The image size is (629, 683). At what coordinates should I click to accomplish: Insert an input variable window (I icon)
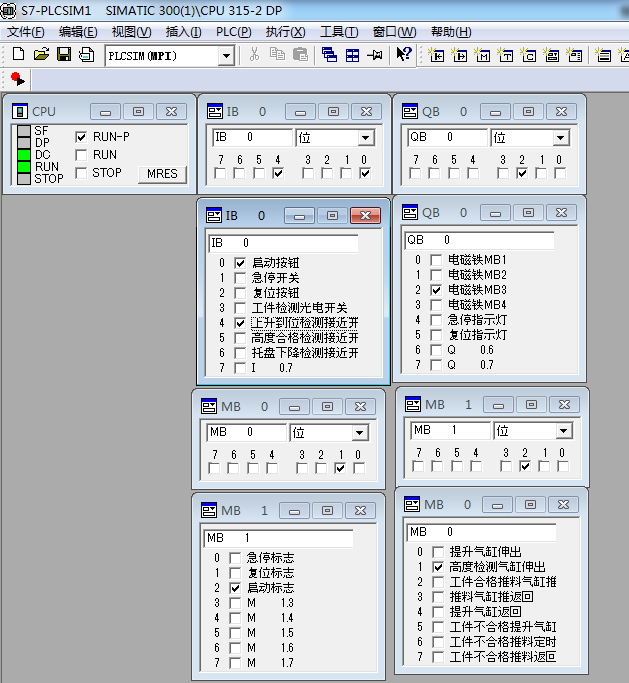coord(436,55)
